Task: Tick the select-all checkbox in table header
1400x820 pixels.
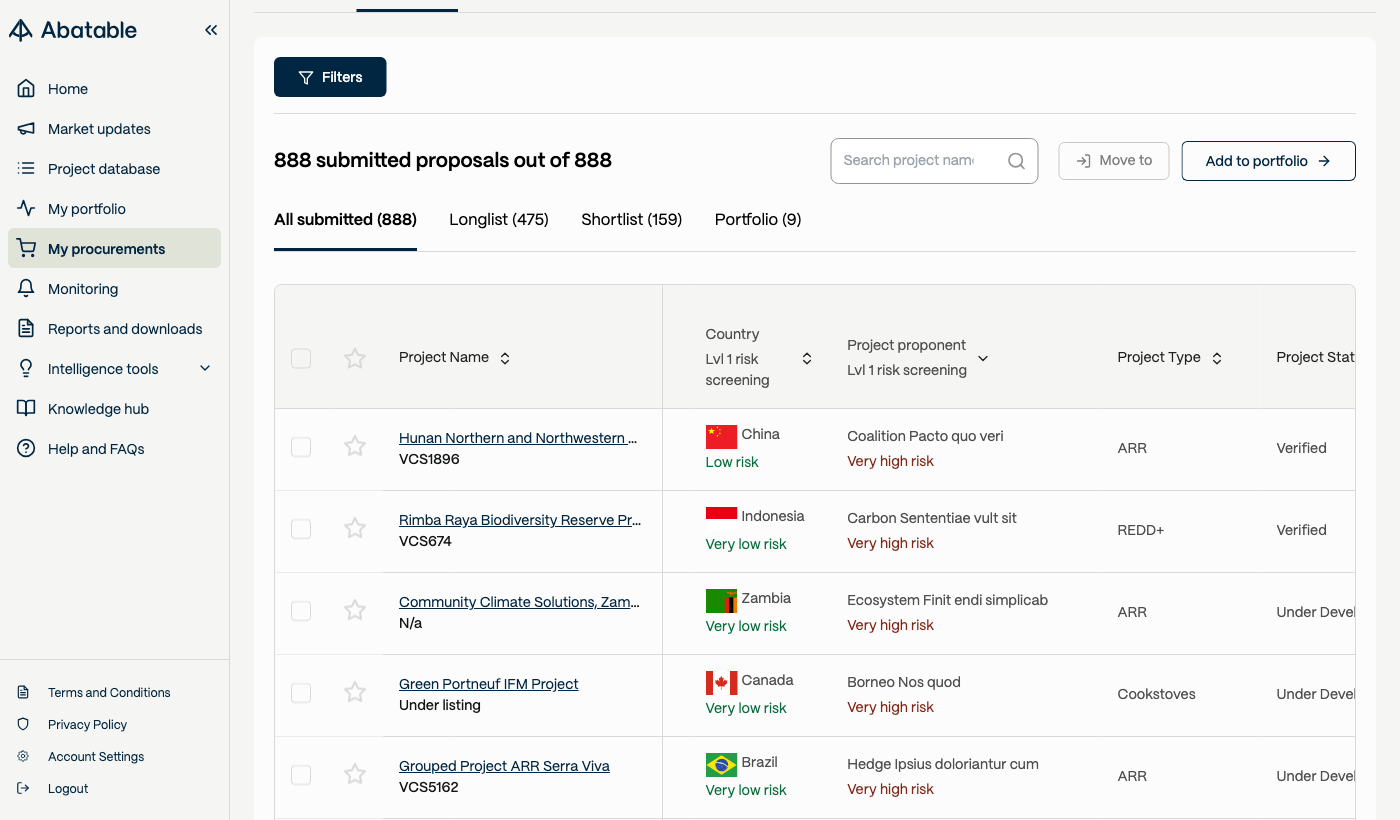Action: 301,358
